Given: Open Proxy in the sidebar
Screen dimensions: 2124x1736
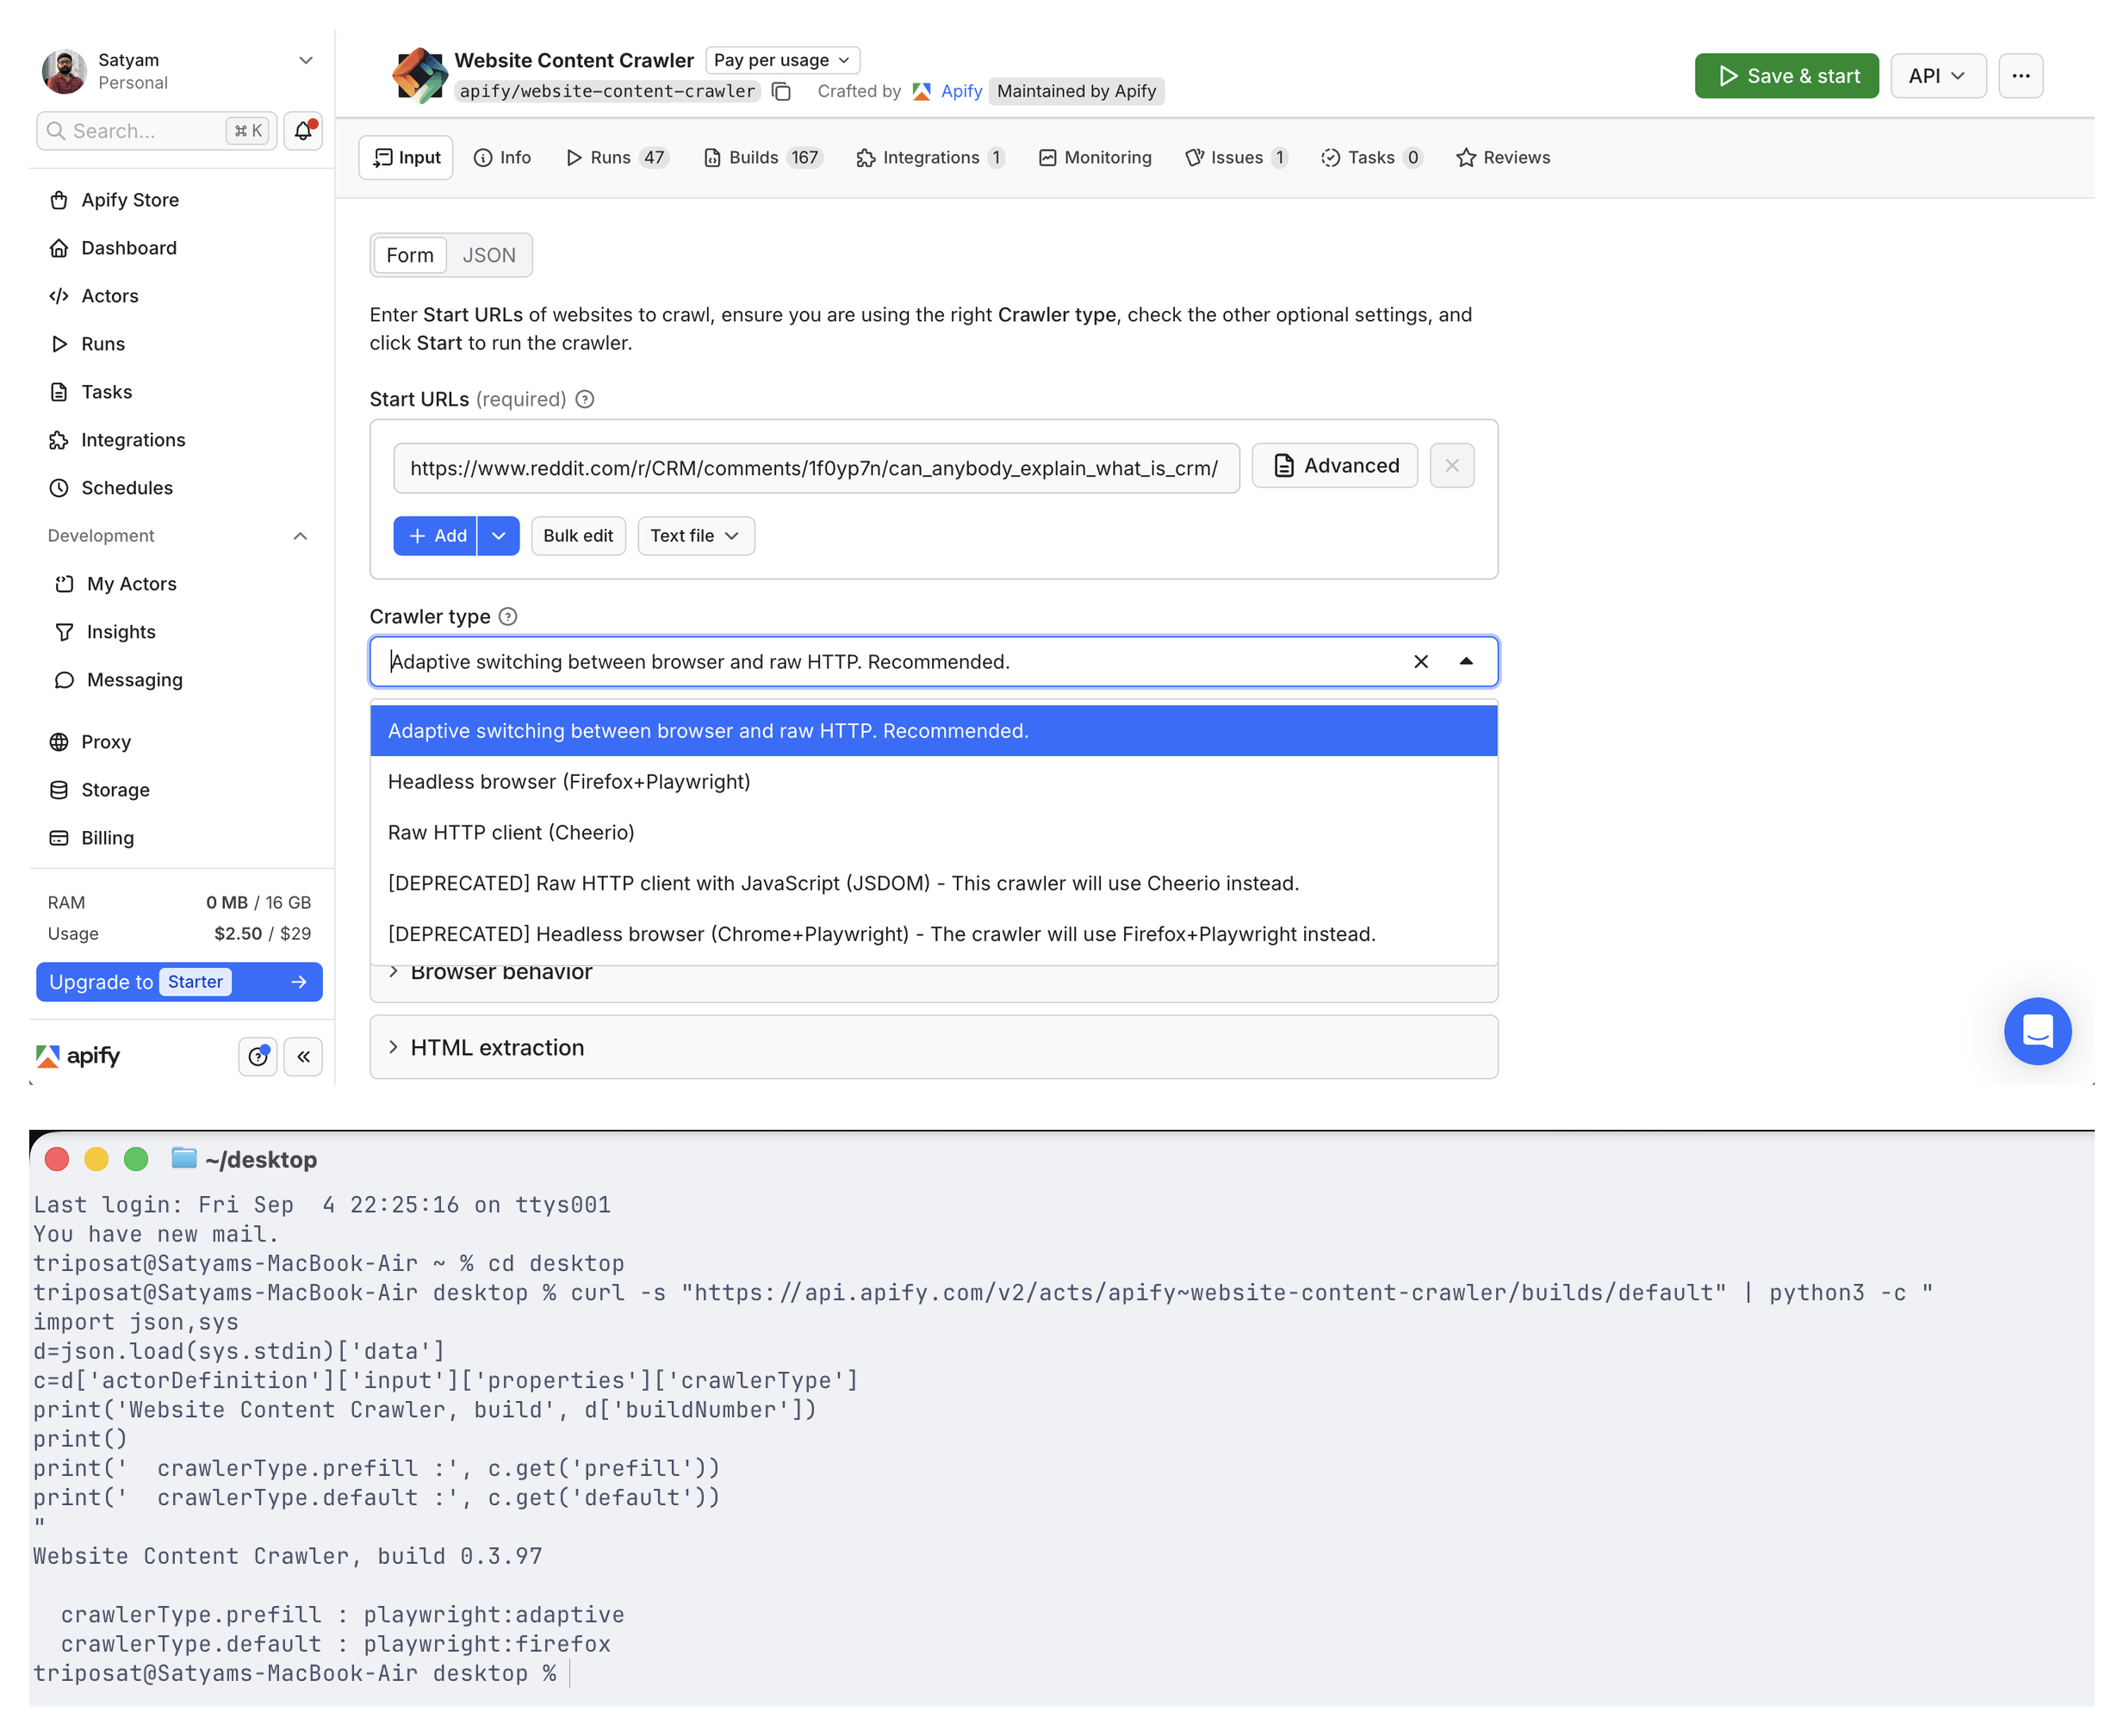Looking at the screenshot, I should coord(106,742).
